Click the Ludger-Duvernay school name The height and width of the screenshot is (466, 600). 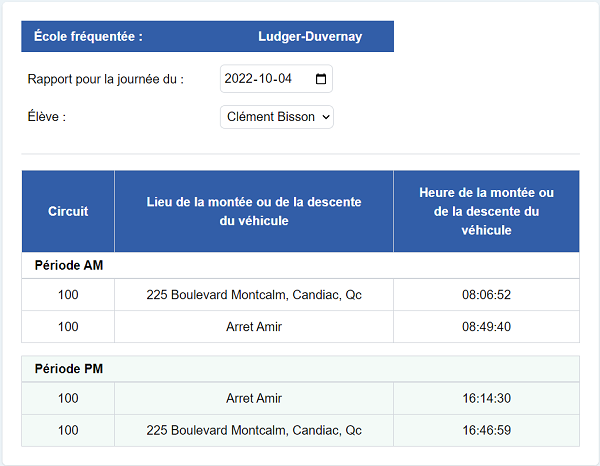[310, 37]
